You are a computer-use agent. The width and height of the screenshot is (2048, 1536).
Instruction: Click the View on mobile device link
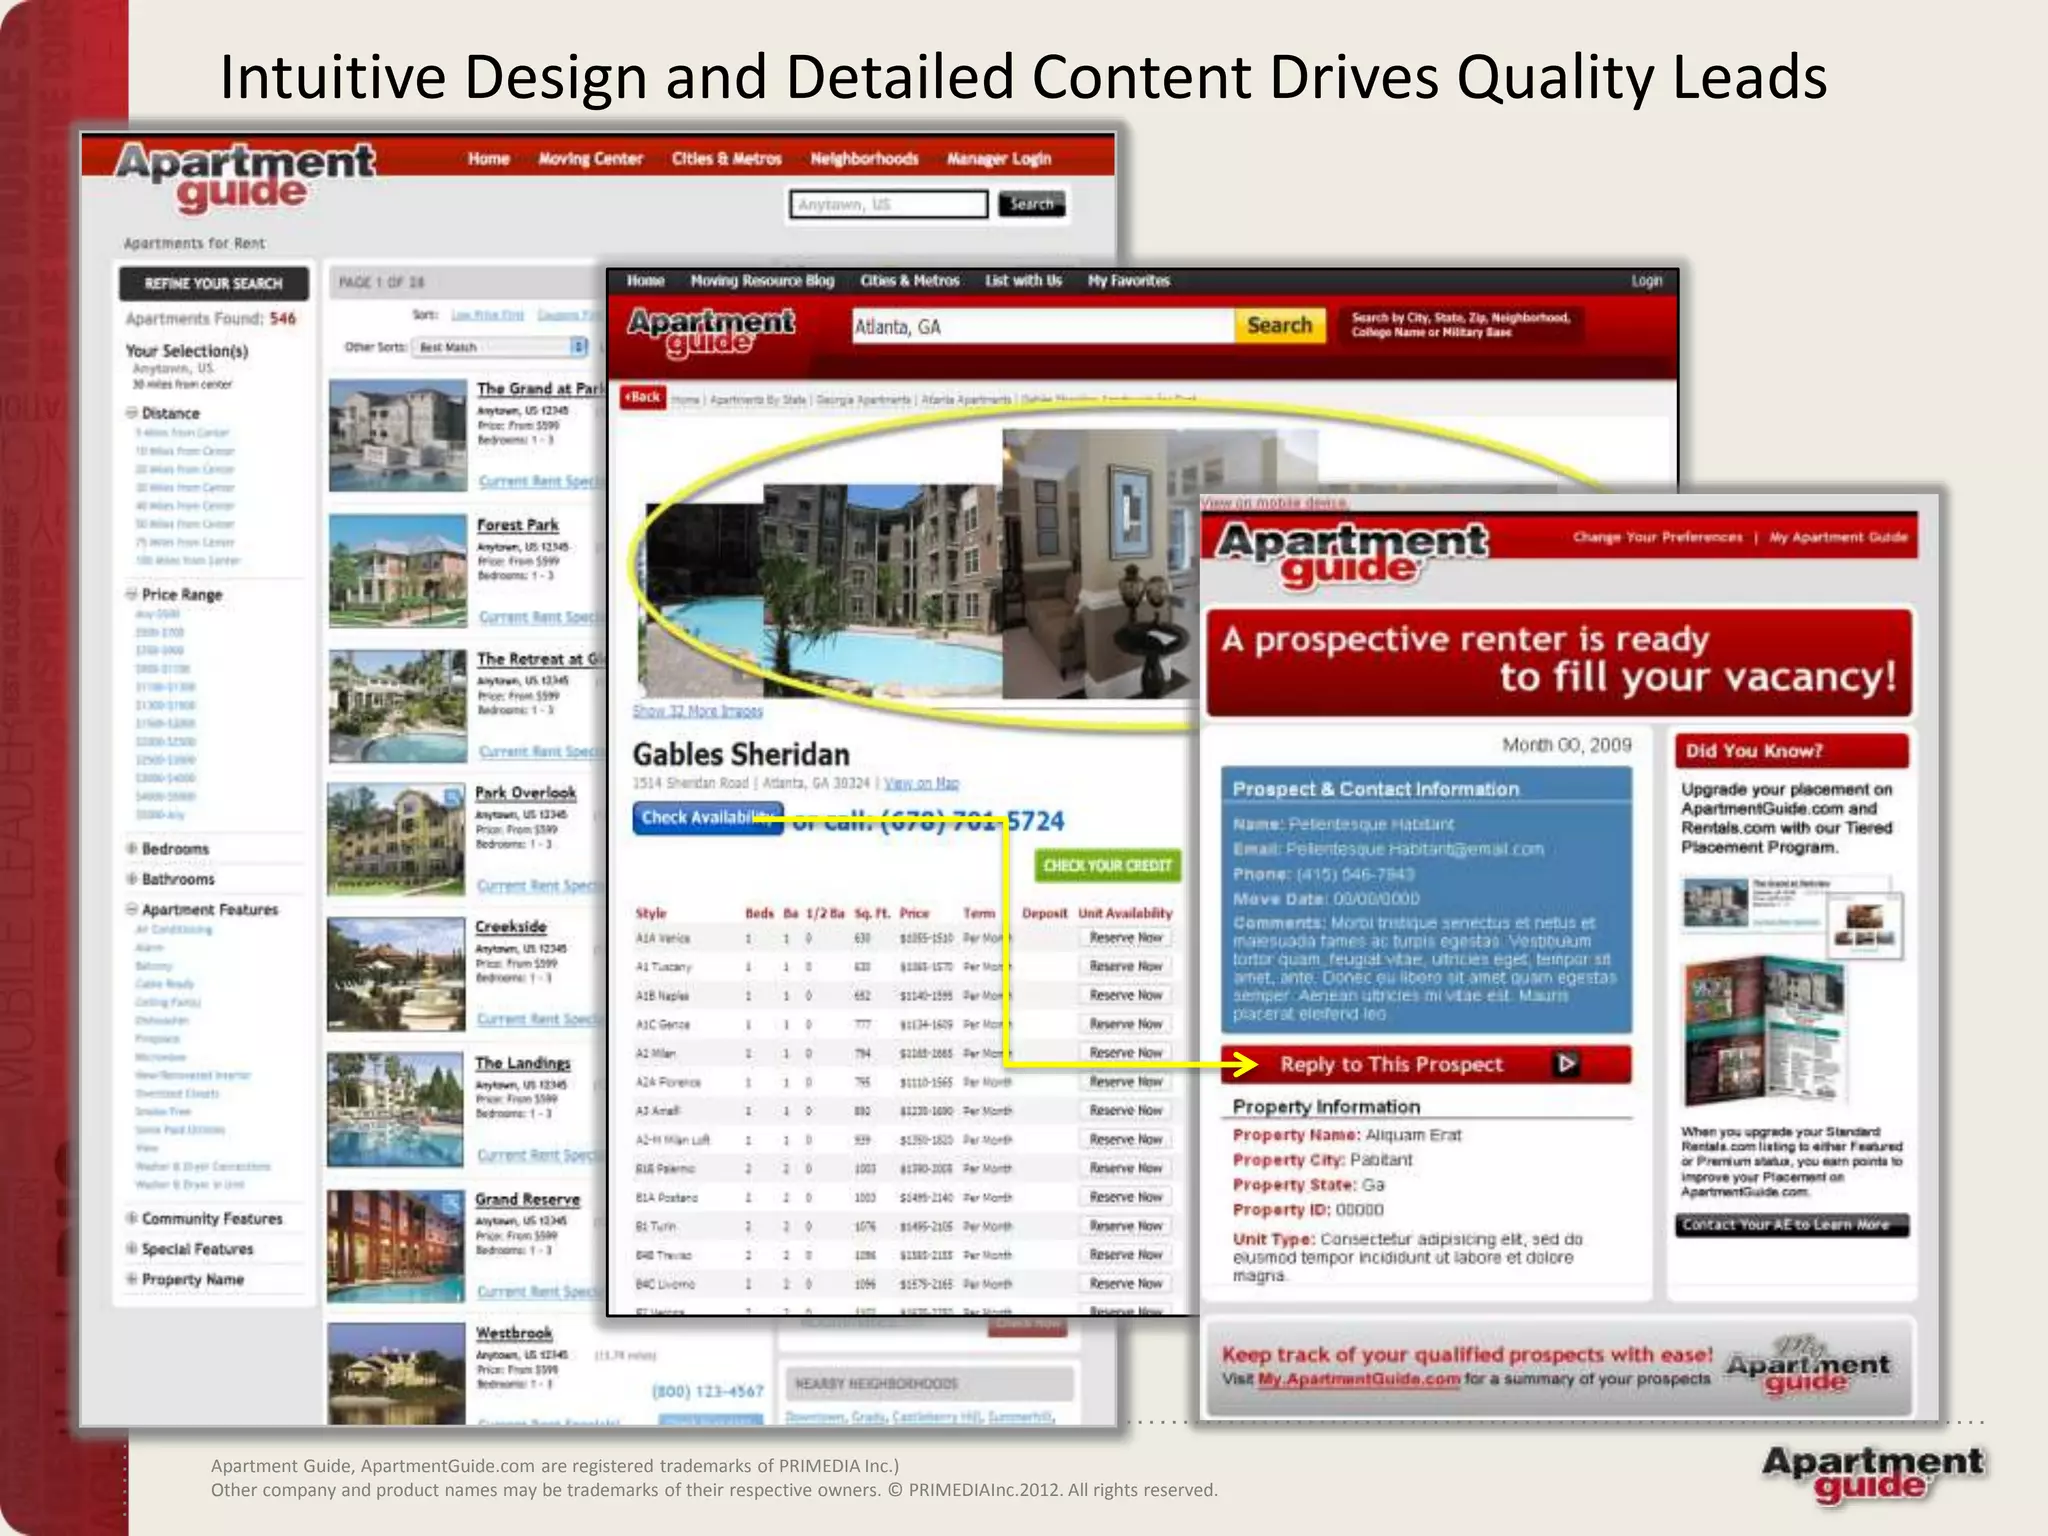click(x=1275, y=502)
